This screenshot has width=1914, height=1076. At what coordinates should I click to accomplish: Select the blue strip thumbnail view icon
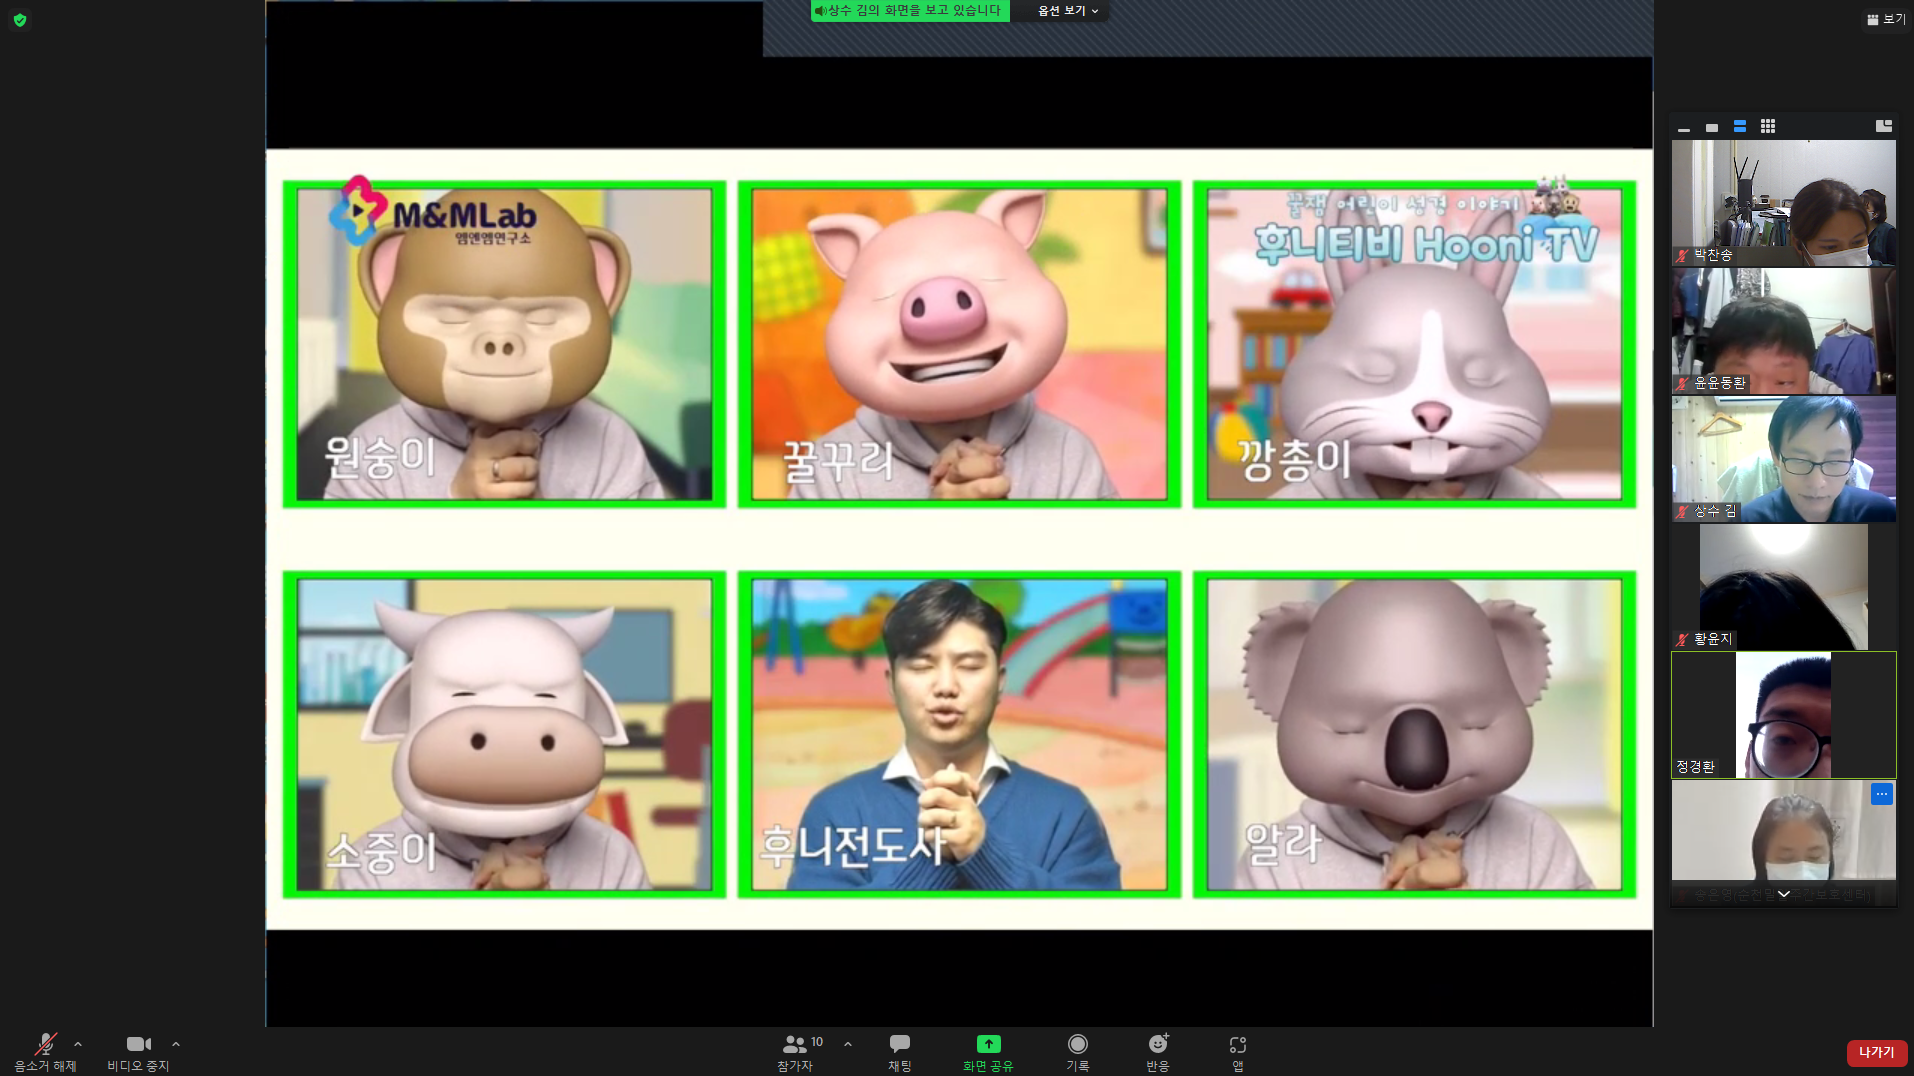(1740, 126)
